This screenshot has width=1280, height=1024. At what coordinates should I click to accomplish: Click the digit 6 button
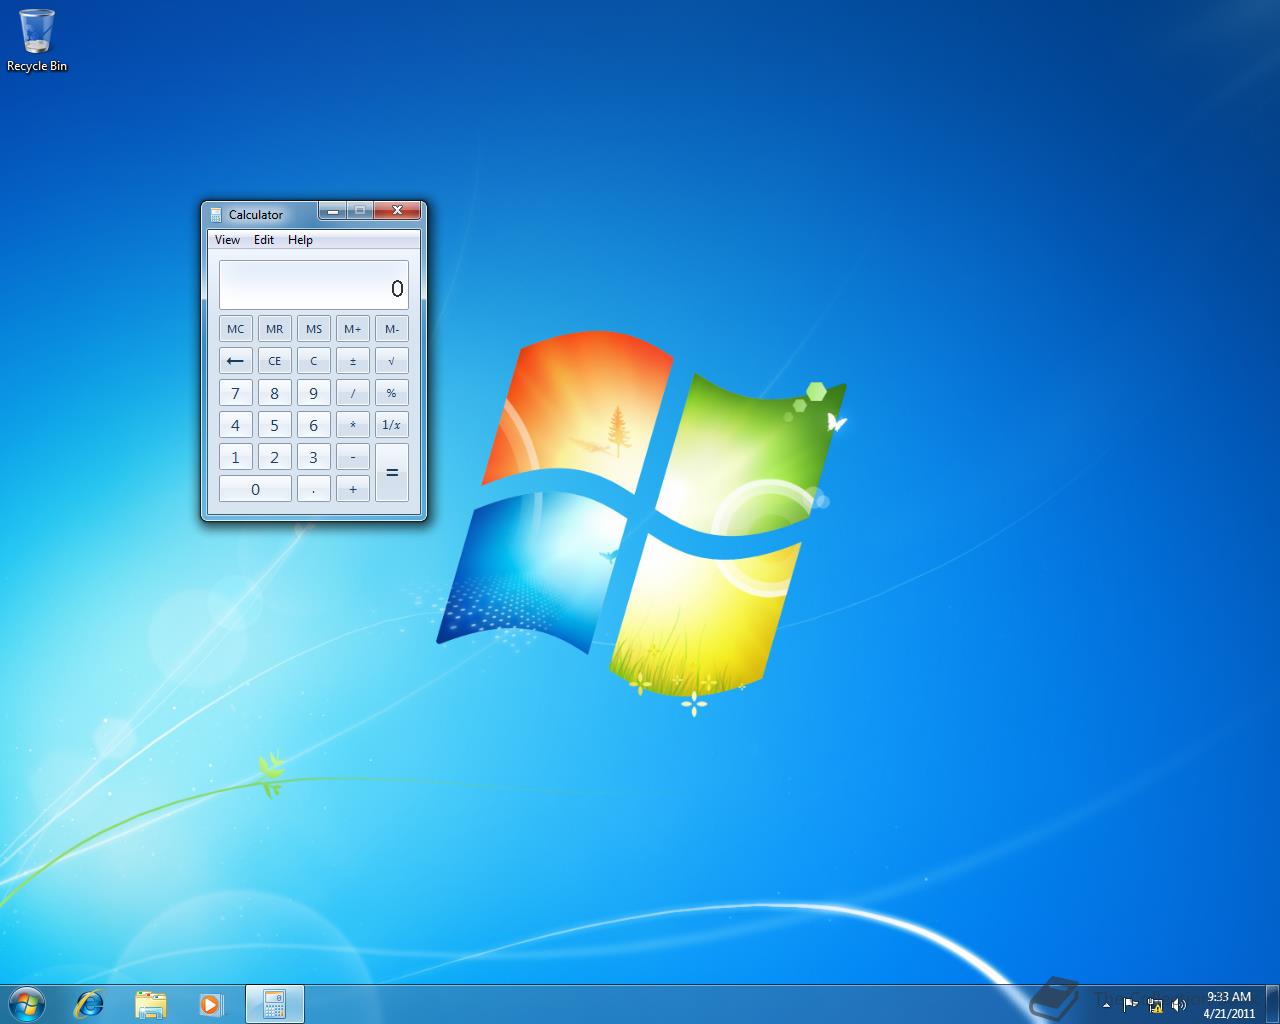click(x=314, y=425)
